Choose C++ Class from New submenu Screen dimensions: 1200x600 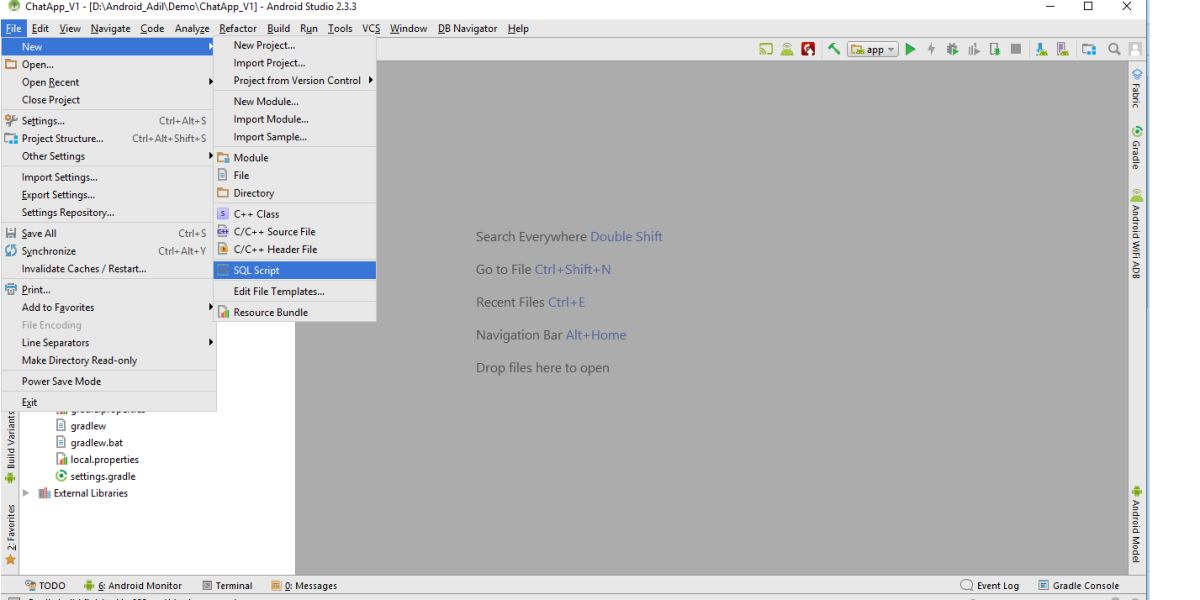pos(295,214)
